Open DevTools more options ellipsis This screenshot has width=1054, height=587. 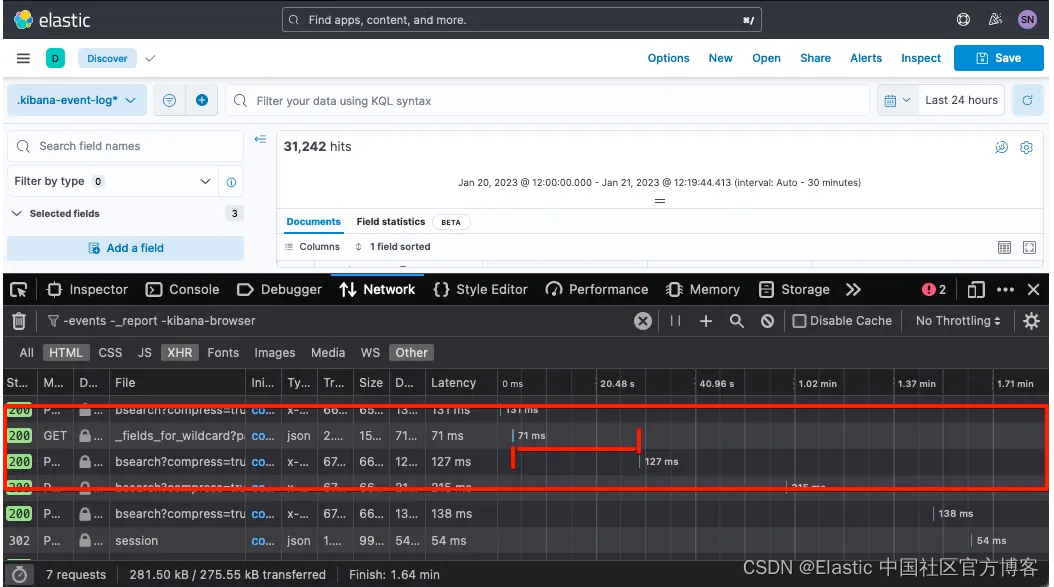tap(1006, 290)
